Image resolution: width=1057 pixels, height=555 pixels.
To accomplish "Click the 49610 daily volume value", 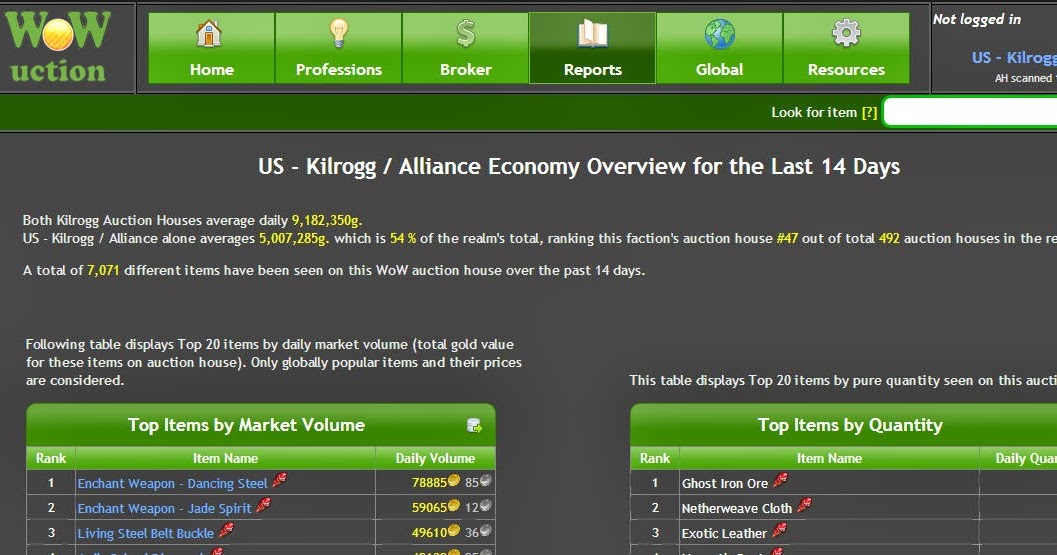I will [x=429, y=533].
